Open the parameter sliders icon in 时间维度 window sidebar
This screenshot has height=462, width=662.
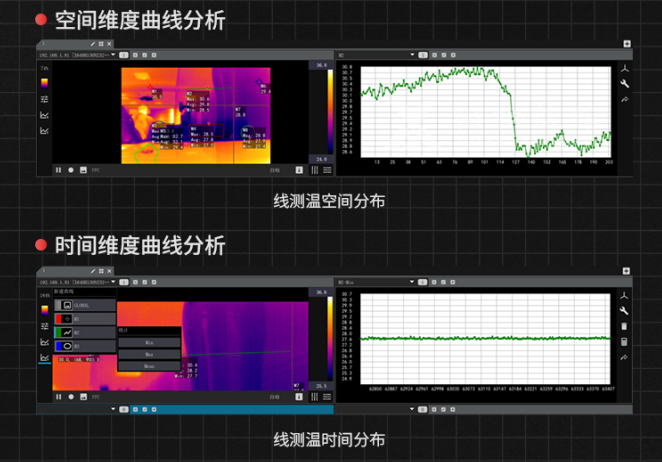point(44,326)
